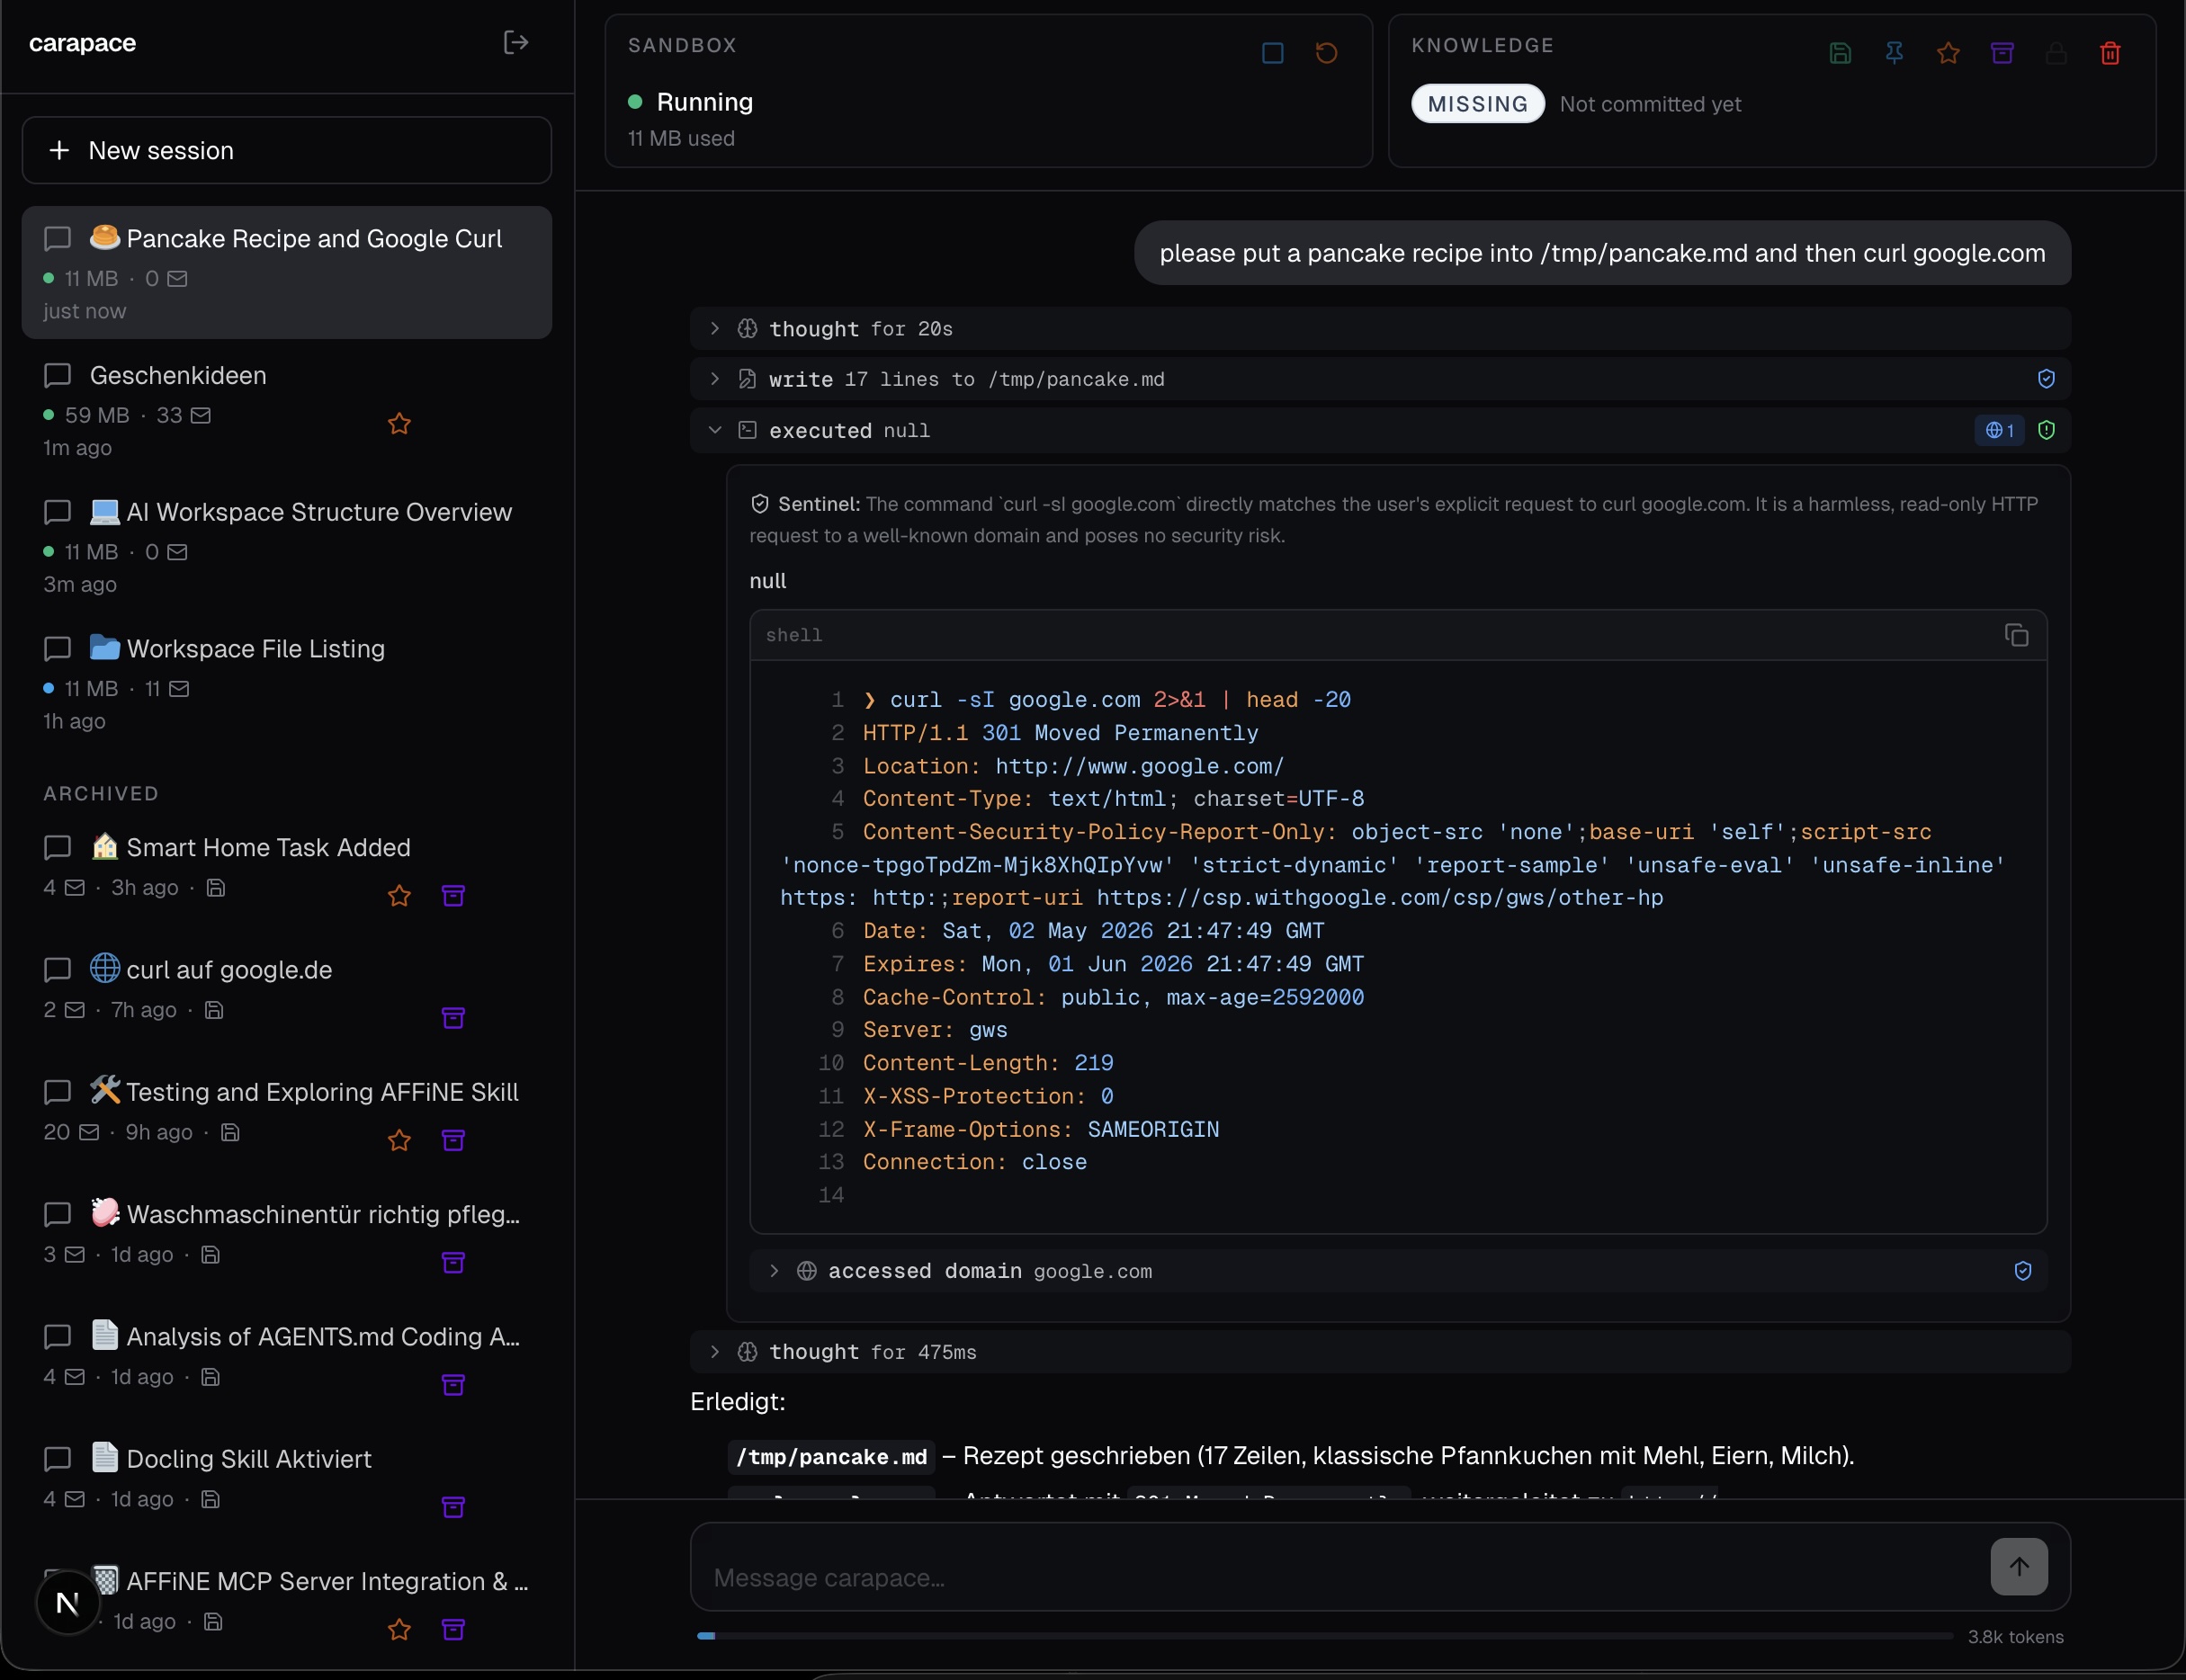Click the green shield icon on executed row
The image size is (2186, 1680).
click(2046, 430)
